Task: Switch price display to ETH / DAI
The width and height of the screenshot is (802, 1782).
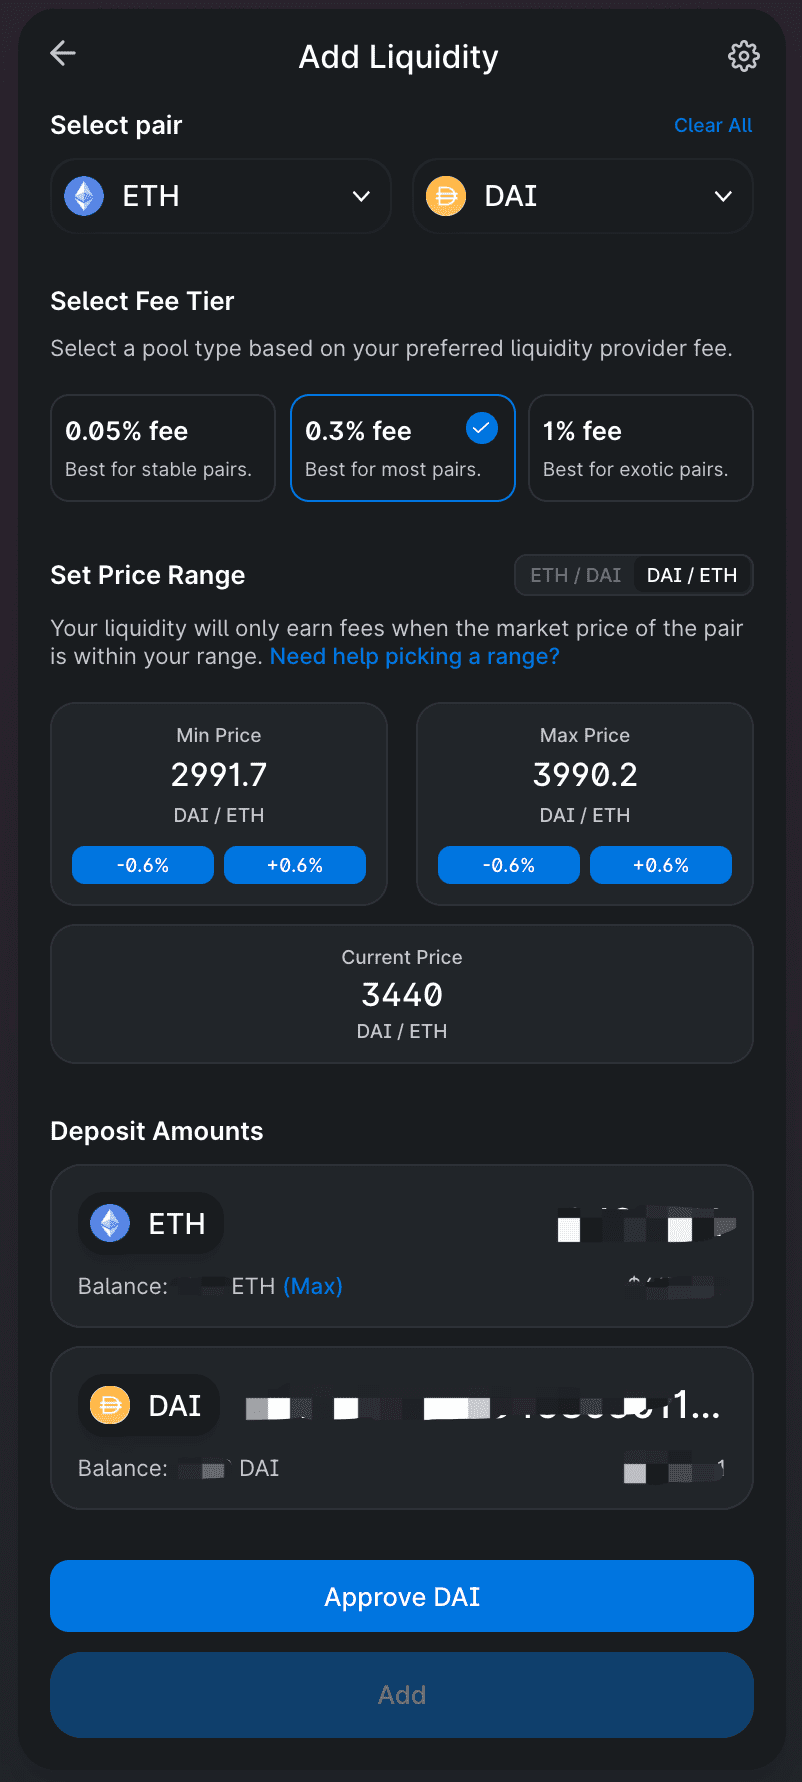Action: [575, 575]
